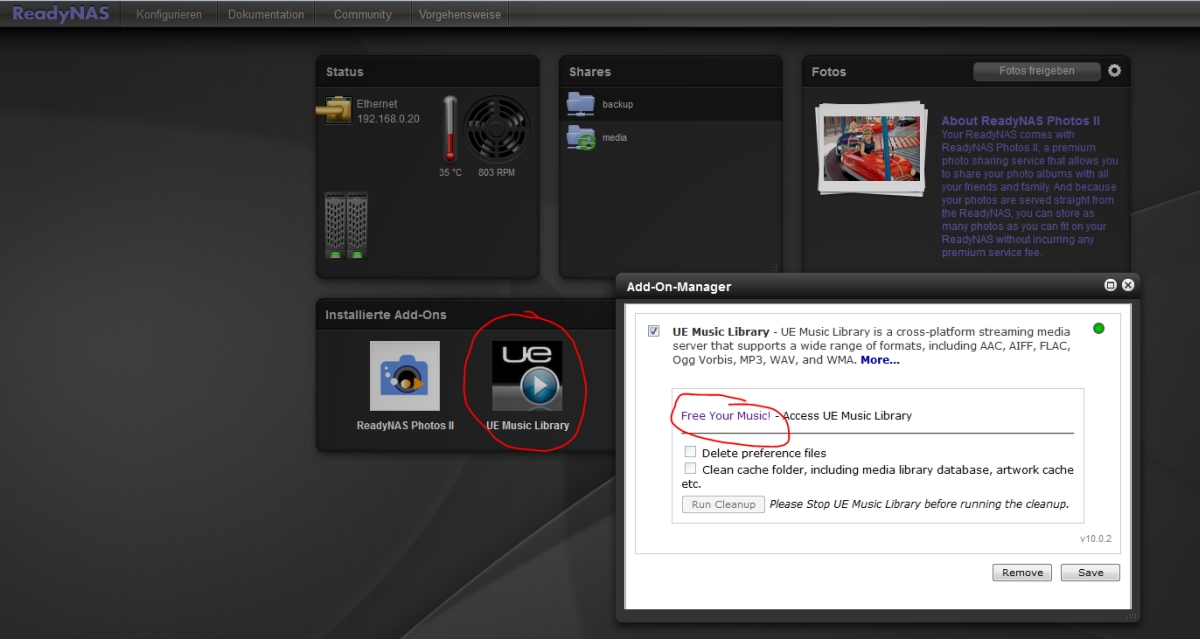Screen dimensions: 1200x639
Task: Click the temperature thermometer icon
Action: tap(450, 128)
